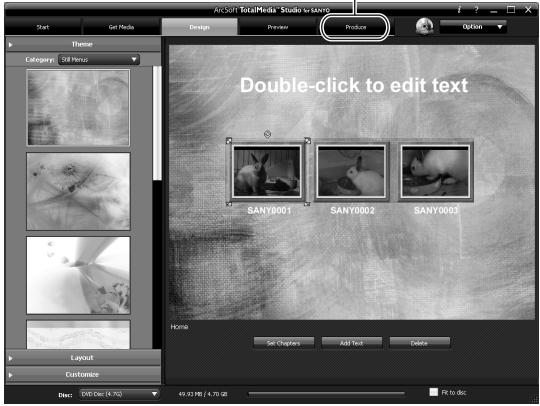Select the third white petal theme thumbnail
540x406 pixels.
coord(78,275)
